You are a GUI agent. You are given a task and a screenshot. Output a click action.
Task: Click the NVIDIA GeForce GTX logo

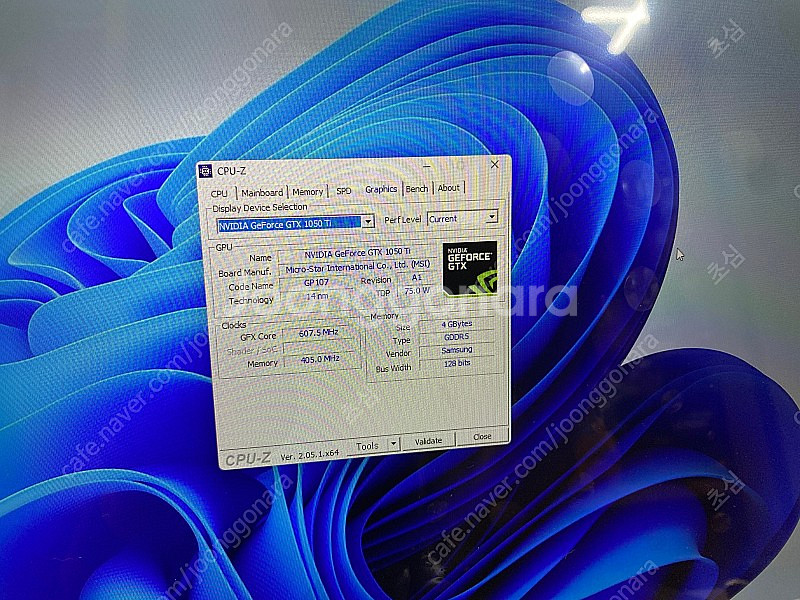(470, 268)
